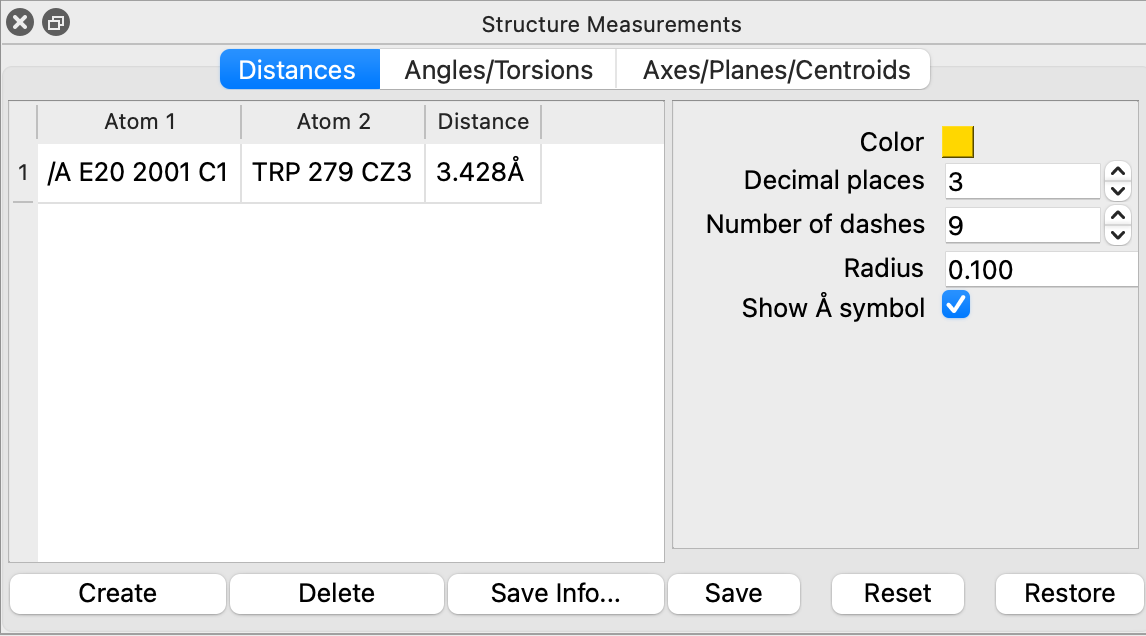Increase the Number of dashes stepper
This screenshot has width=1146, height=636.
pos(1118,215)
